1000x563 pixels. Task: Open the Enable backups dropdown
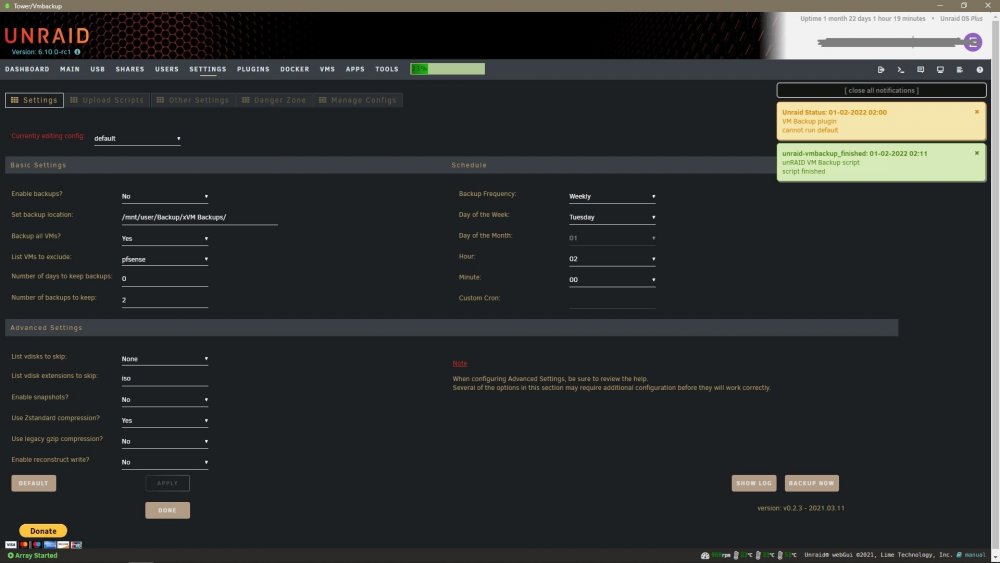(x=165, y=196)
